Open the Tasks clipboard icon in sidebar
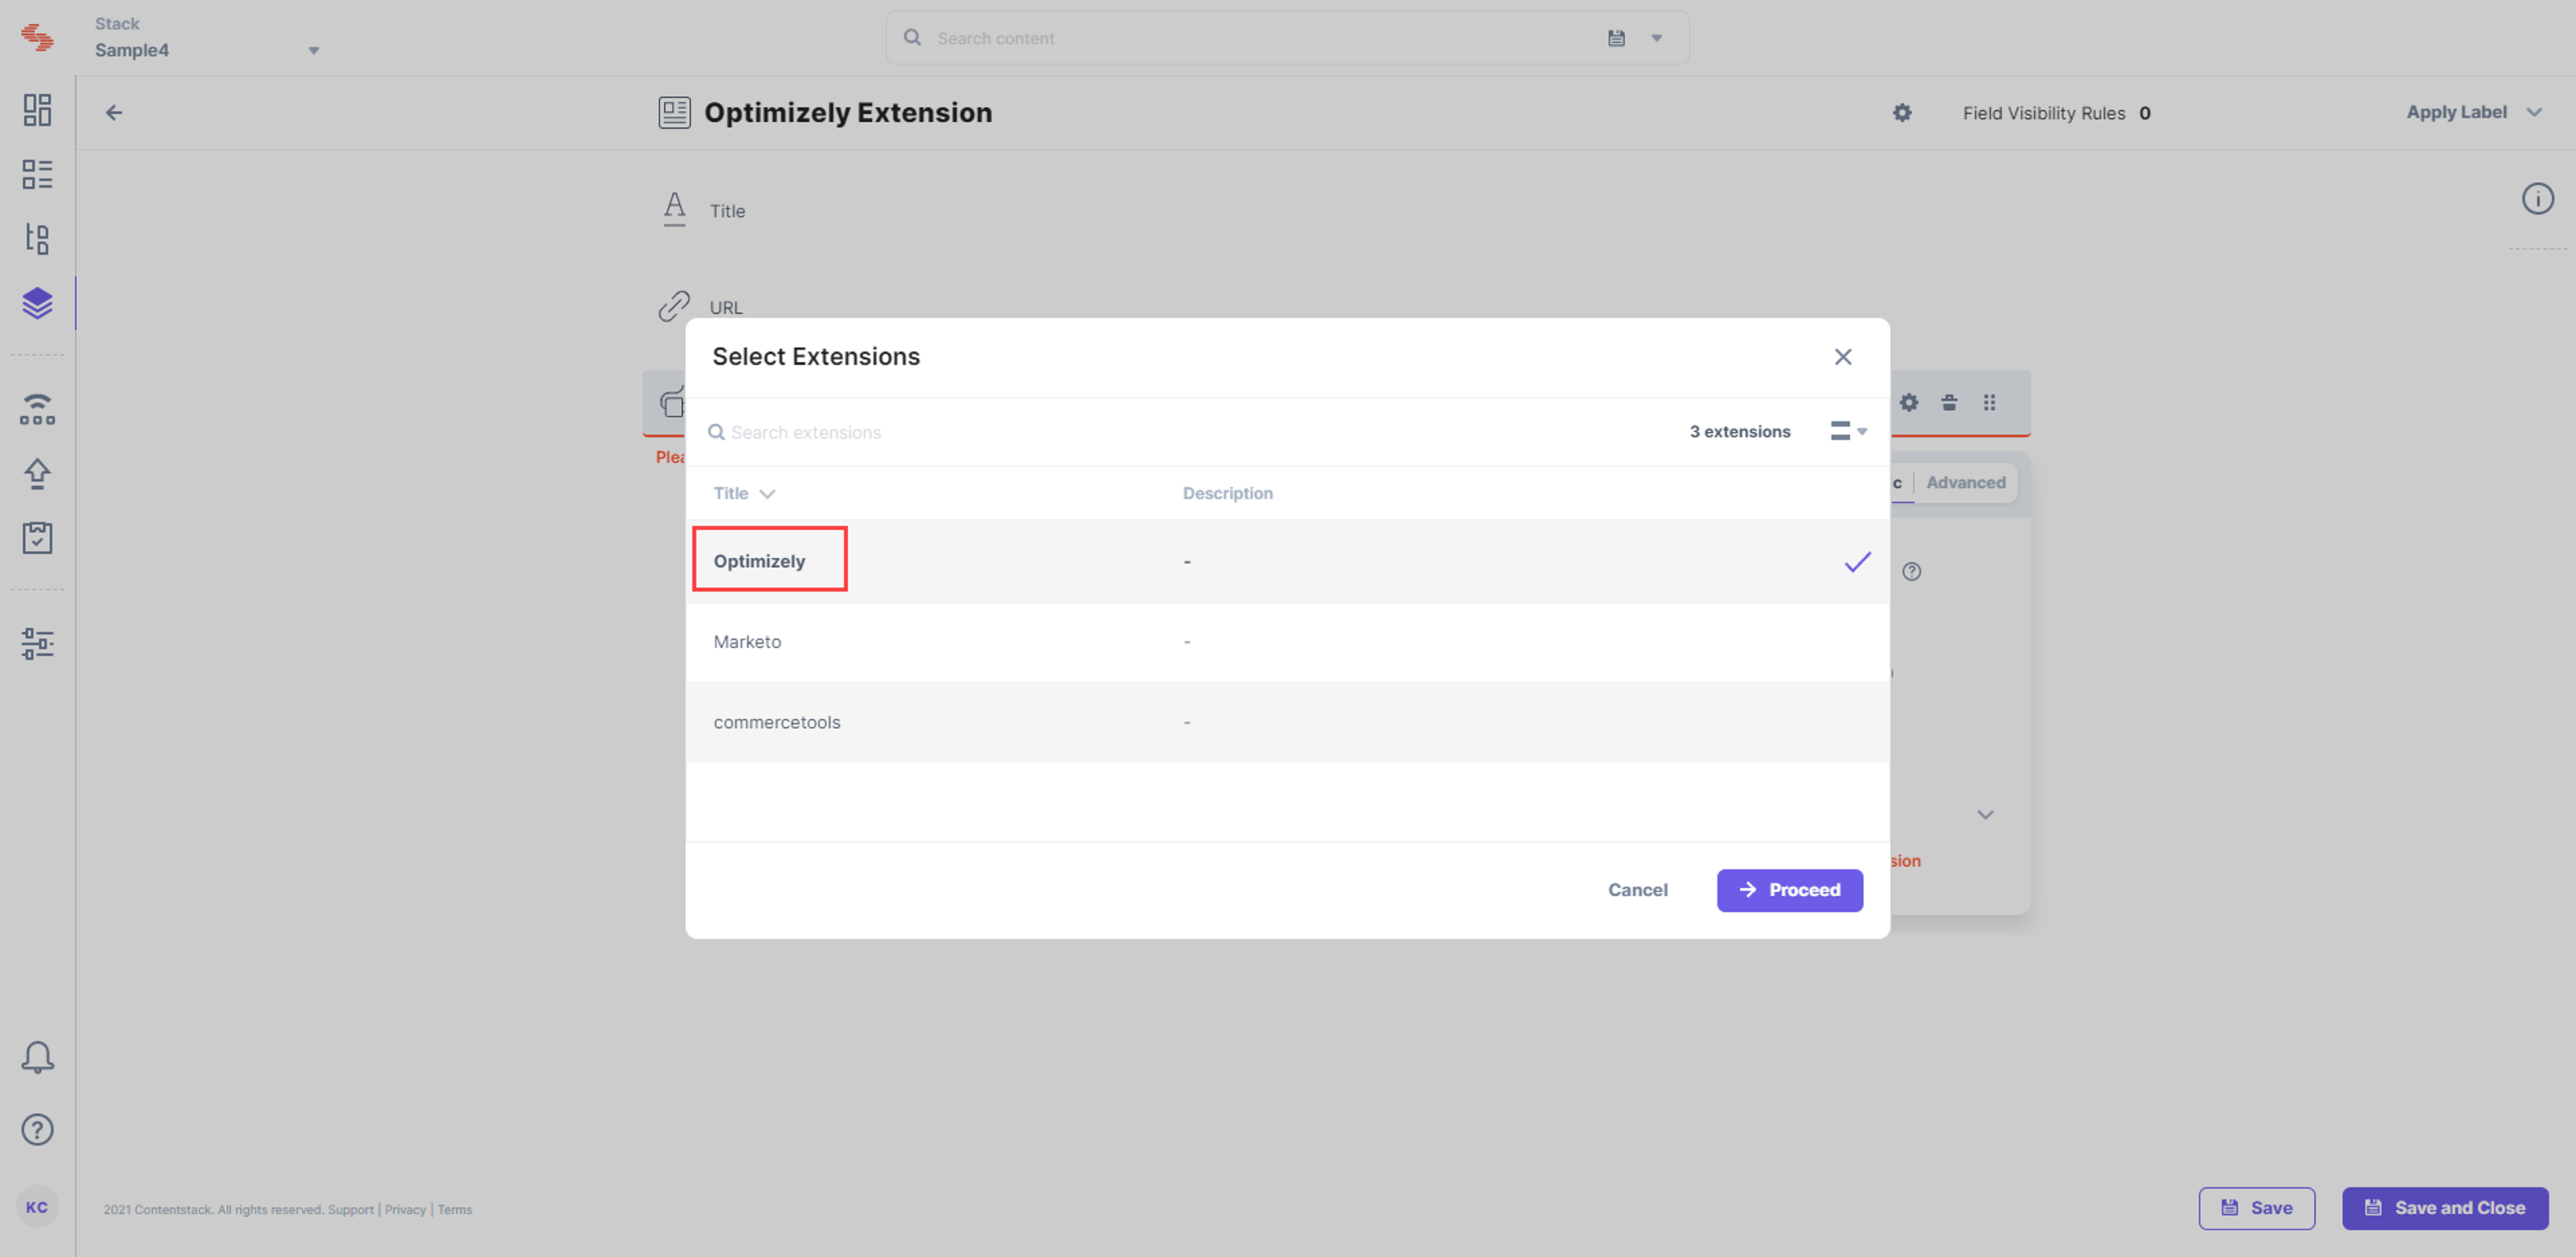 (37, 538)
